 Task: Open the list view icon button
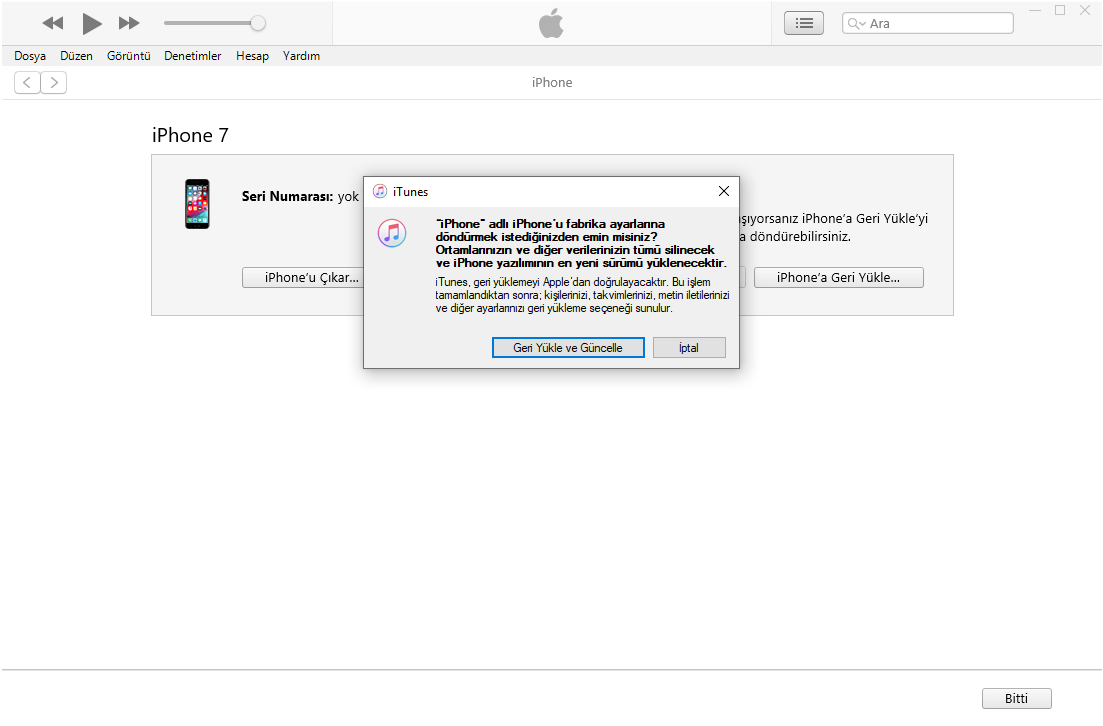(x=804, y=23)
